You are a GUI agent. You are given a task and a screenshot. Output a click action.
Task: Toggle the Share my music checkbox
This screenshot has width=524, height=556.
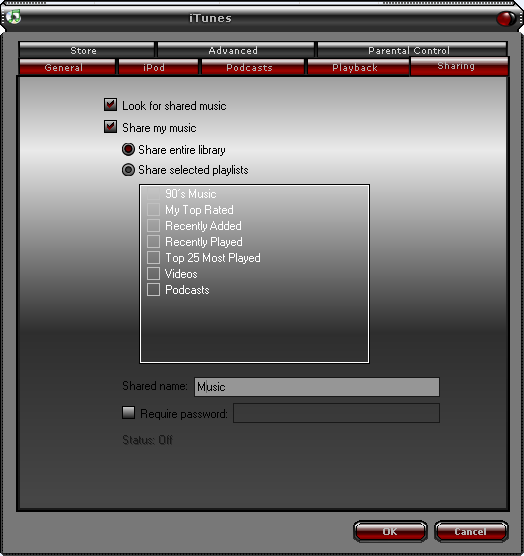click(110, 127)
